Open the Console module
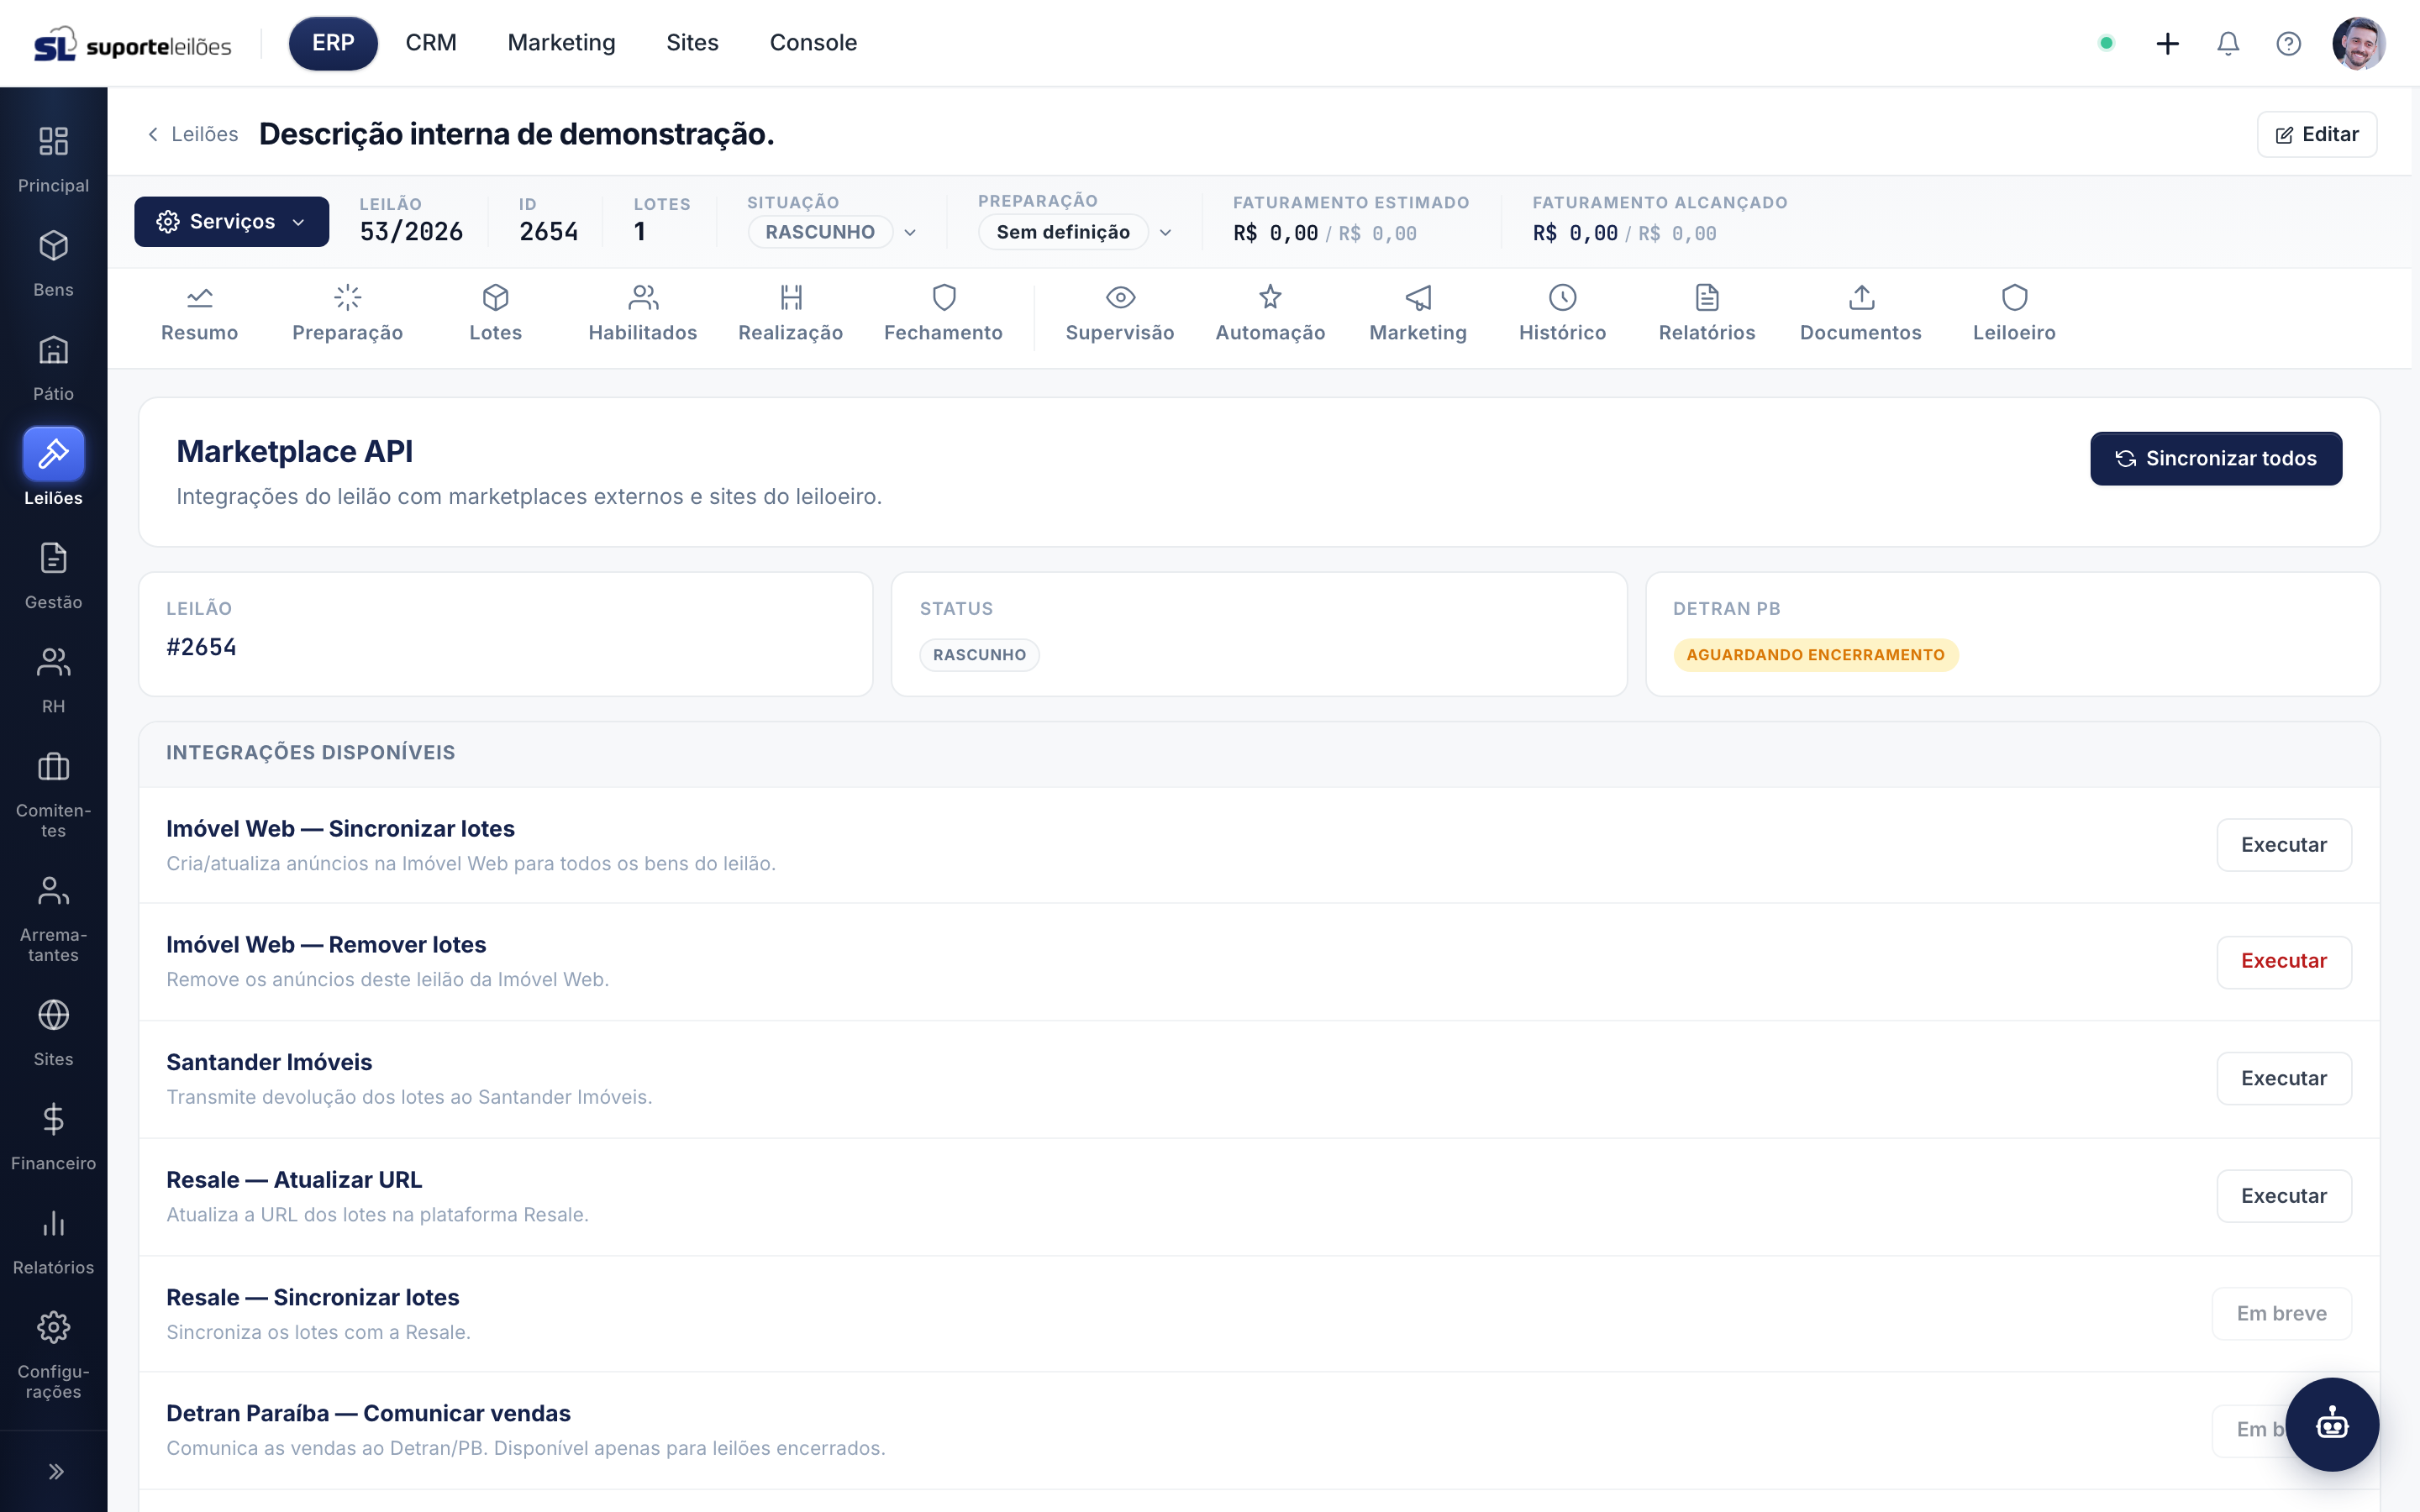The height and width of the screenshot is (1512, 2420). 813,43
